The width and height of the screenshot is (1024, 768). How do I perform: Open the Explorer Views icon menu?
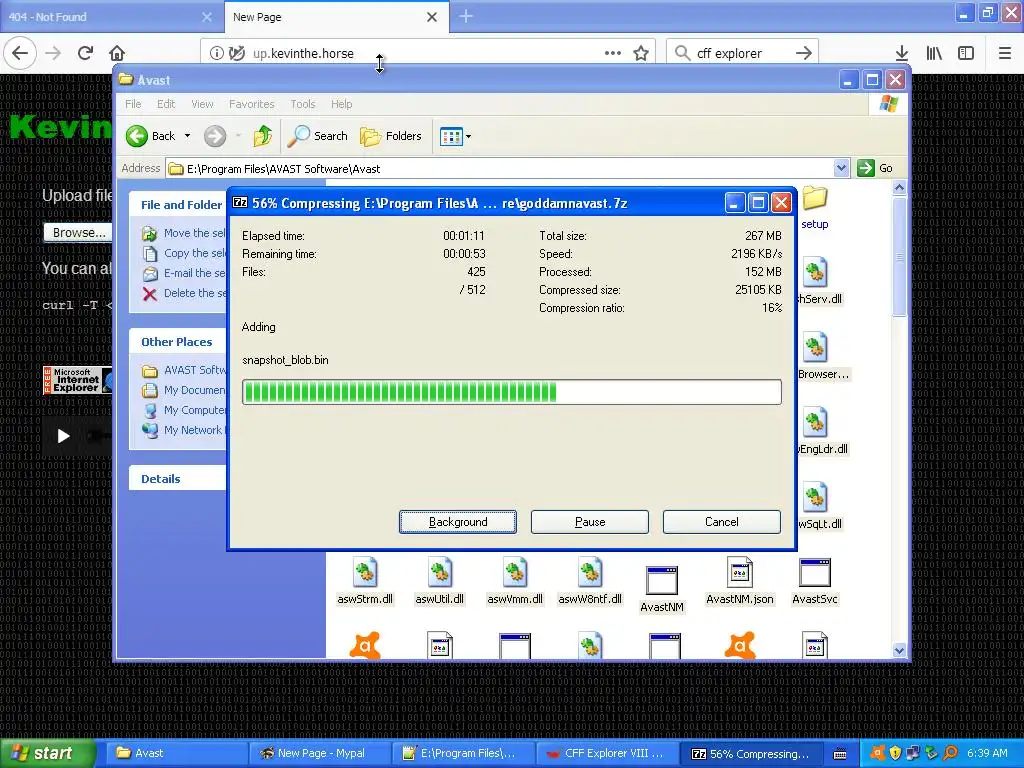[x=455, y=136]
